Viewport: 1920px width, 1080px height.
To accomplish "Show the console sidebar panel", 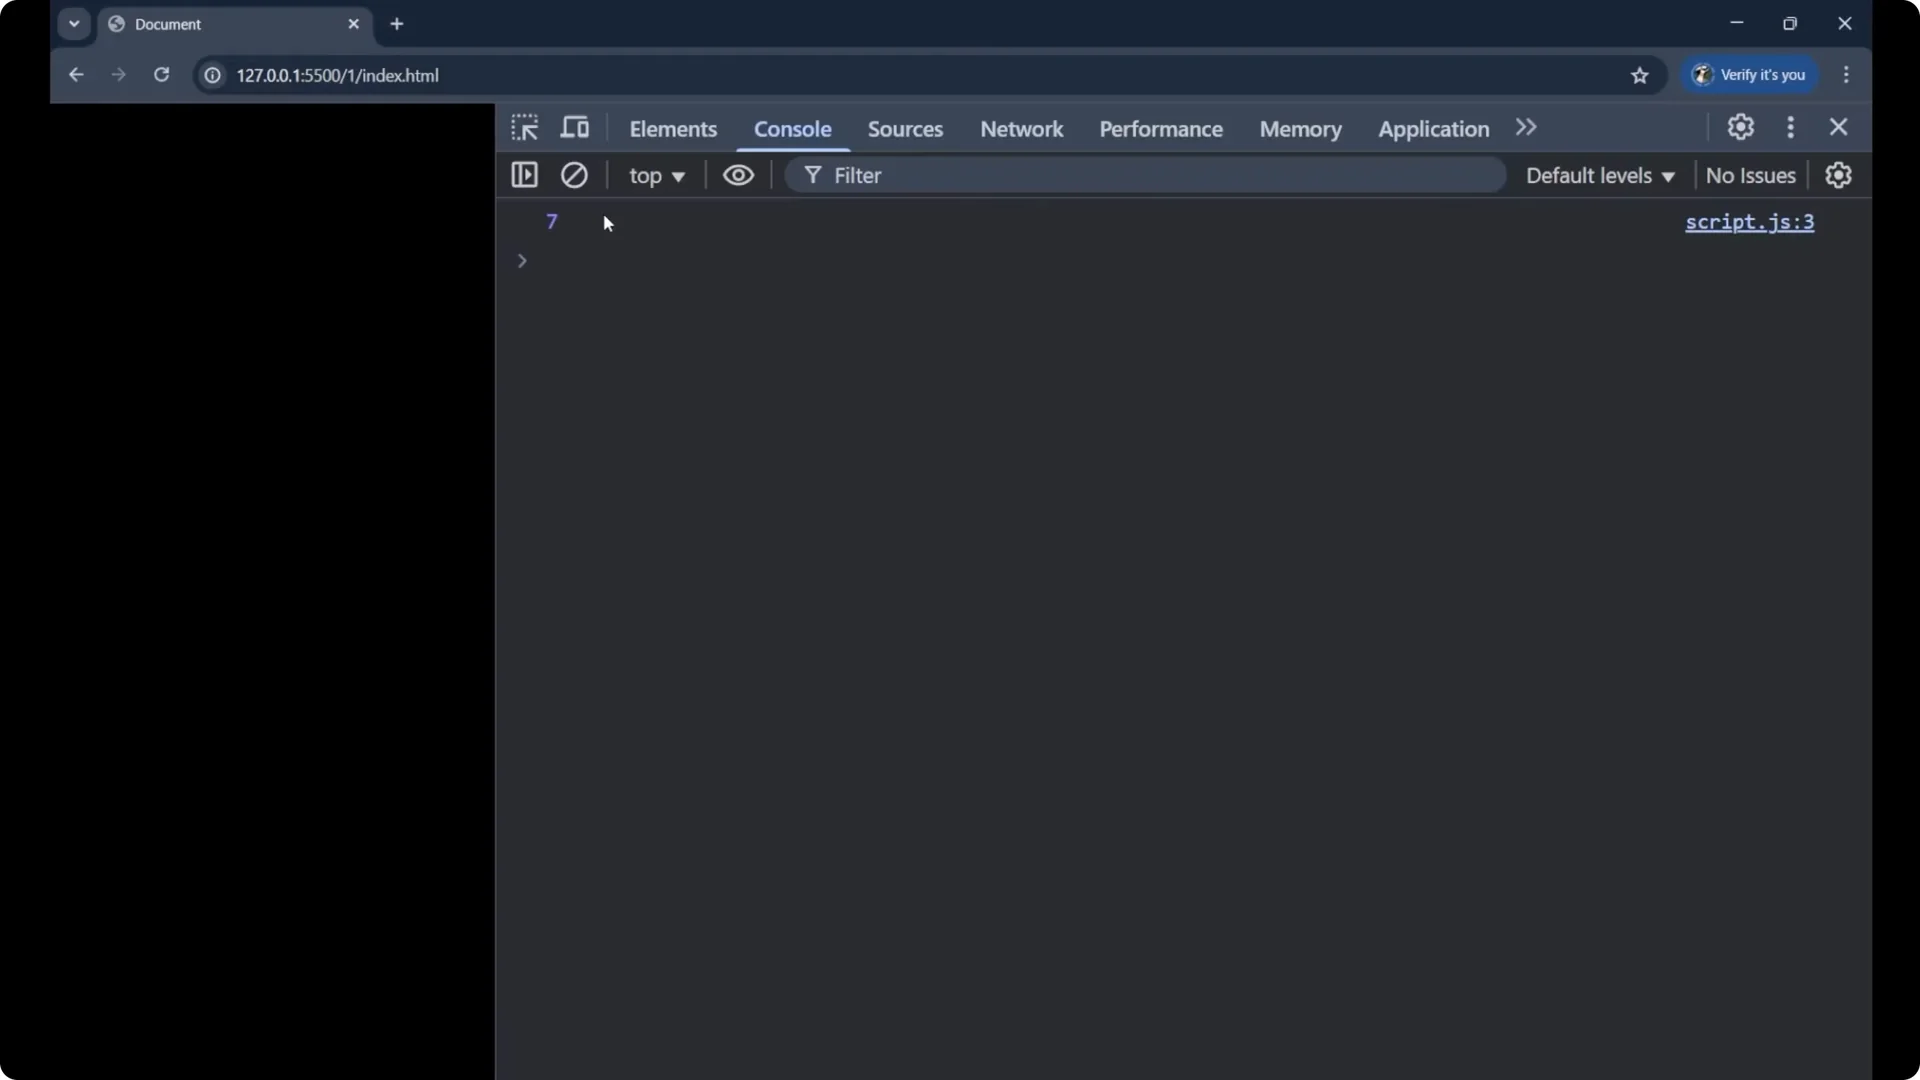I will [x=524, y=175].
